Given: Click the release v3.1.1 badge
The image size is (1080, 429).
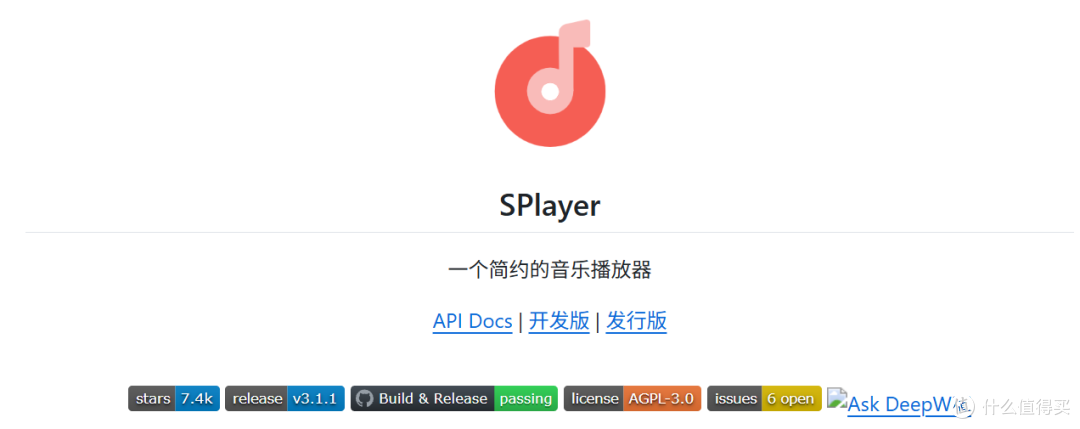Looking at the screenshot, I should pos(284,398).
